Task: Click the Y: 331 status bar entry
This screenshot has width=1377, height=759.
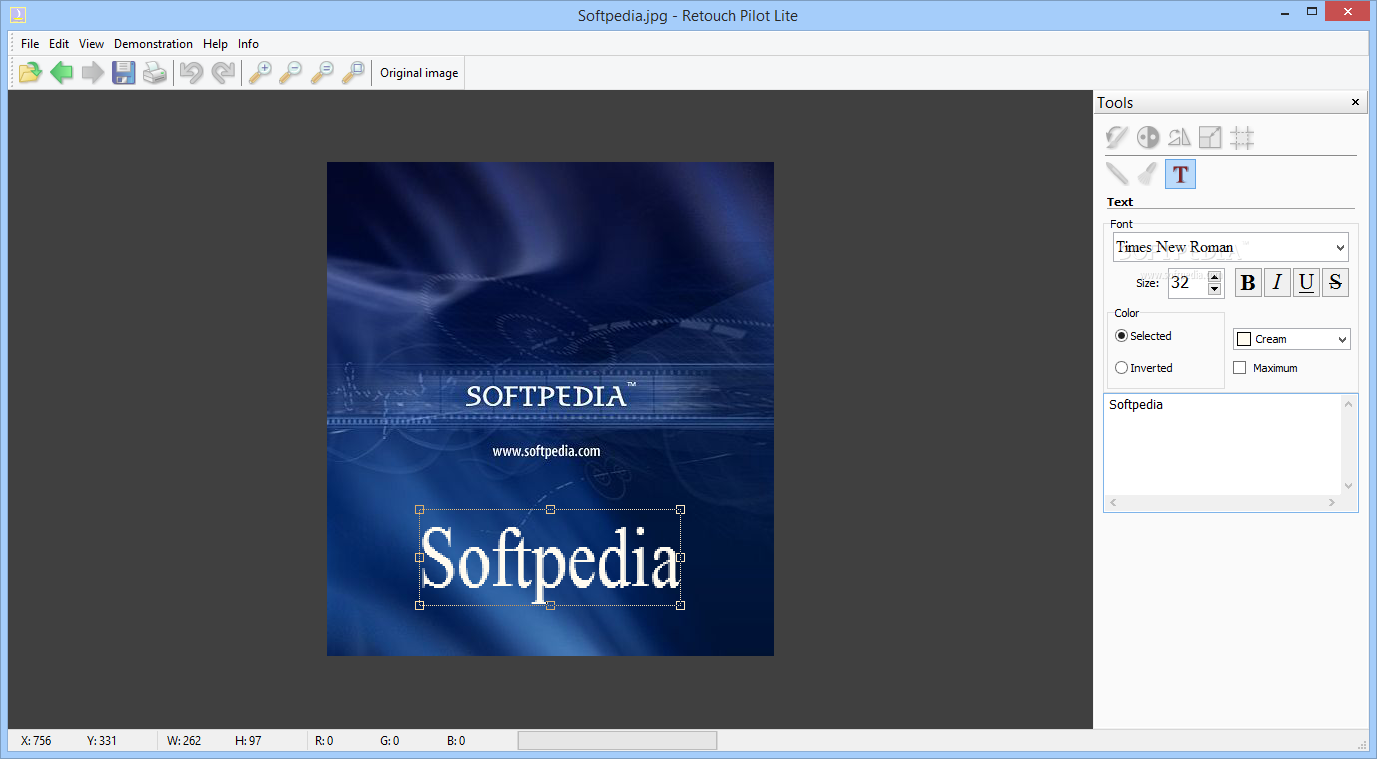Action: pyautogui.click(x=102, y=741)
